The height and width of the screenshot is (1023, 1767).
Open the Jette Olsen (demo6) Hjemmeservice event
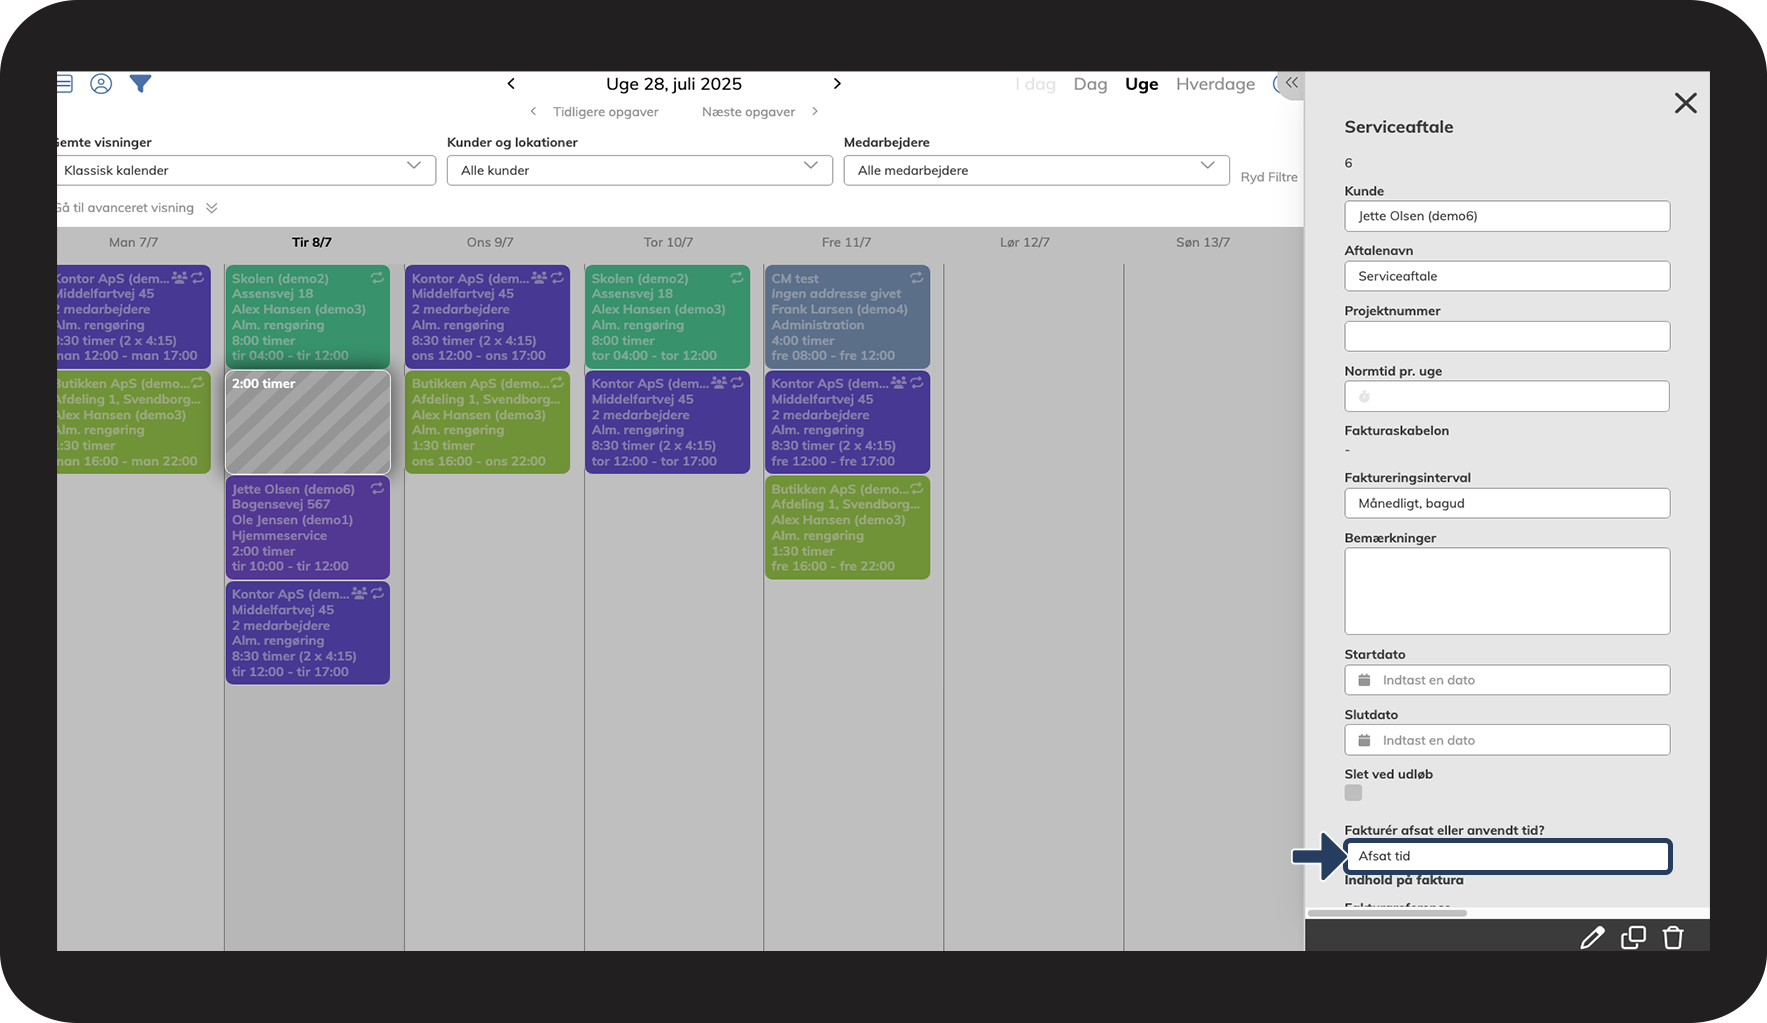pos(308,527)
